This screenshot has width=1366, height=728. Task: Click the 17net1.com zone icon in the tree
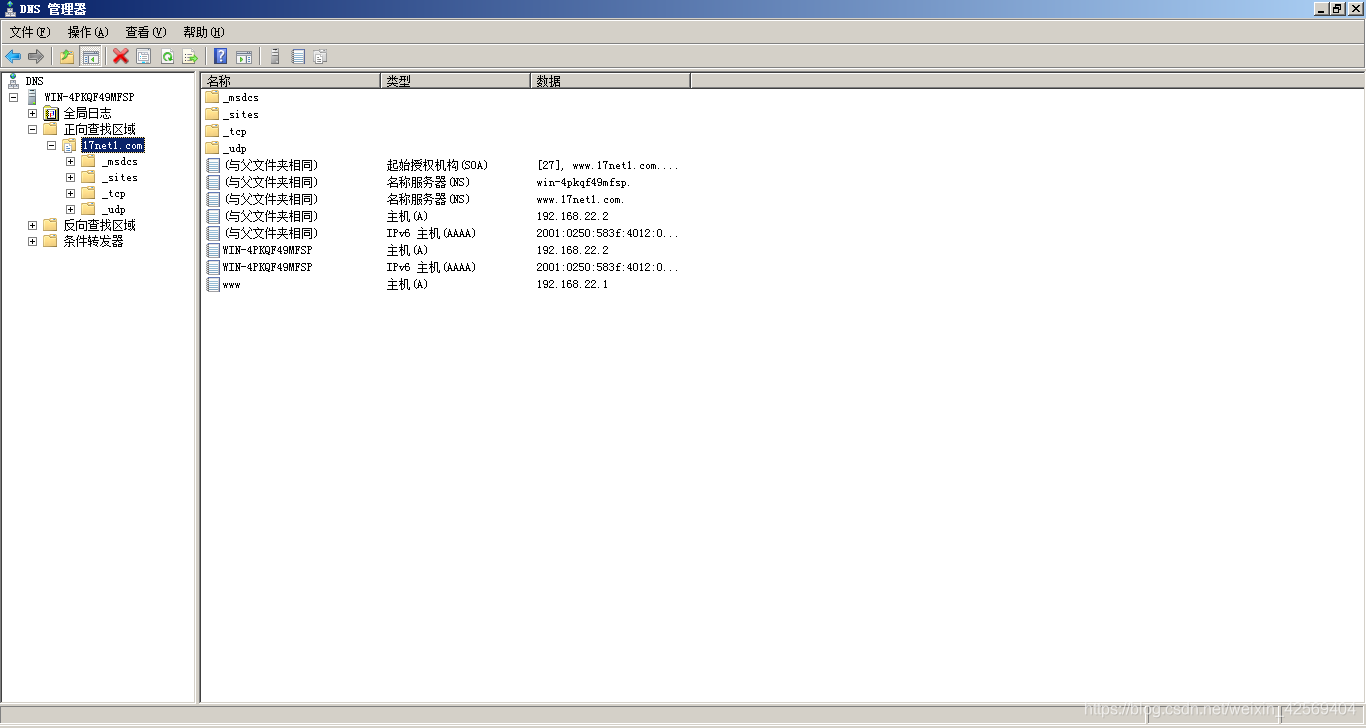click(70, 145)
